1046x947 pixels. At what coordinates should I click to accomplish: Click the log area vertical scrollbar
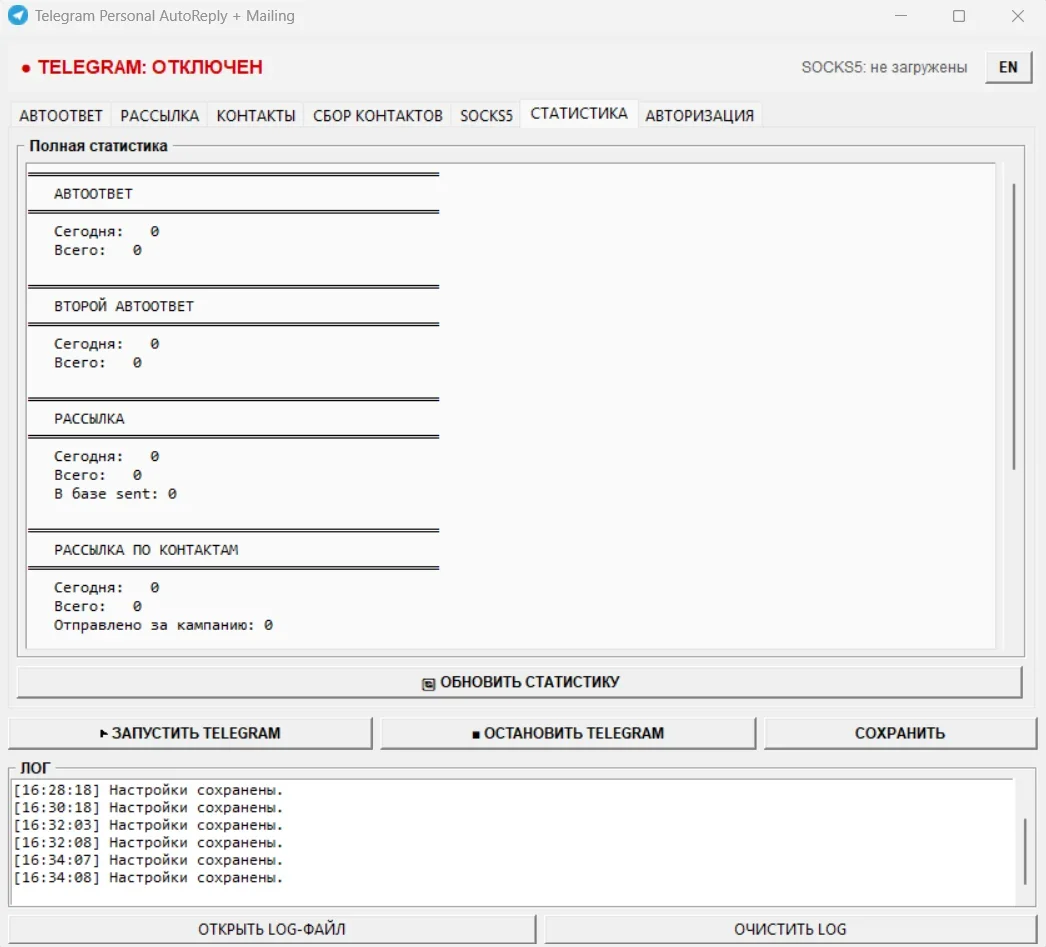tap(1025, 851)
